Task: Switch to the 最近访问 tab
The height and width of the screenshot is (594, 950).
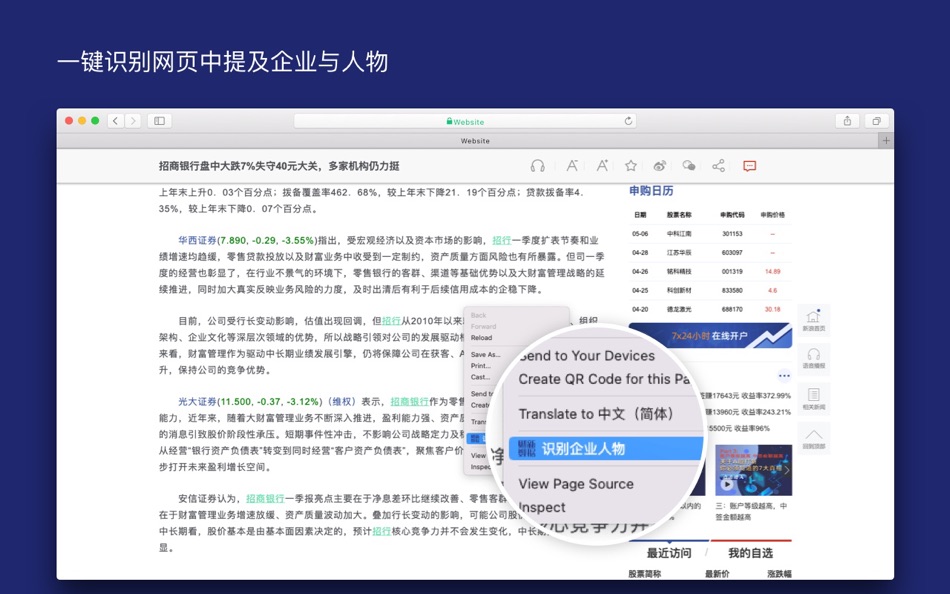Action: [x=669, y=553]
